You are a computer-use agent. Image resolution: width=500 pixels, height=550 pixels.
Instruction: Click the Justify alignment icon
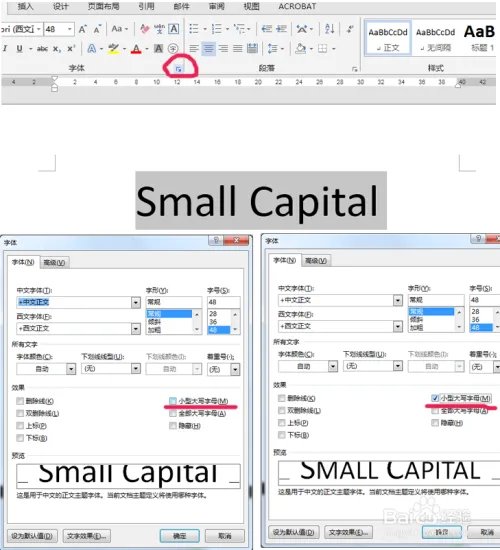point(238,48)
